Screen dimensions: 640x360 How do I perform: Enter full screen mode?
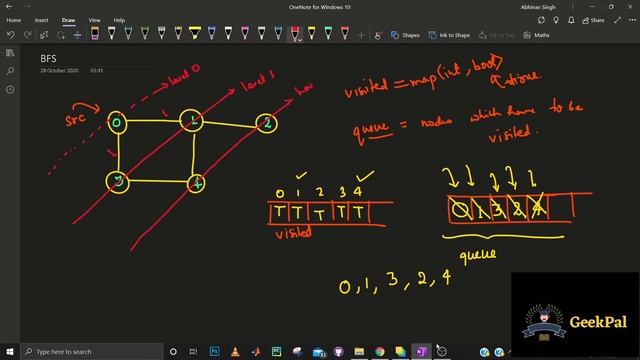tap(618, 20)
